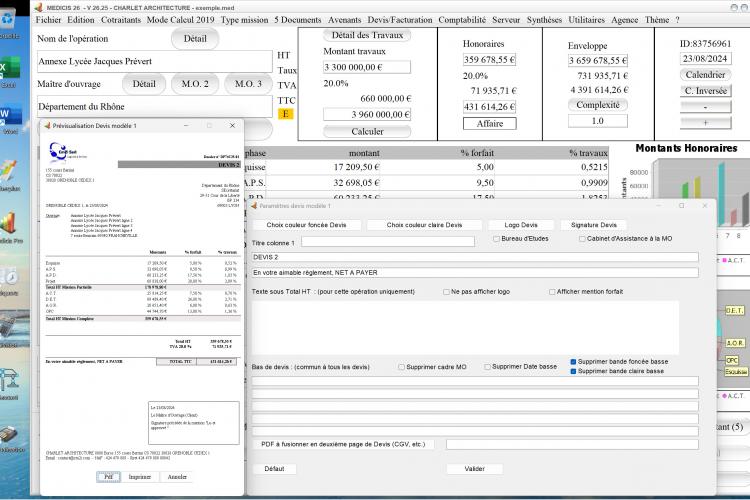
Task: Click Pdf in the preview window
Action: [x=108, y=477]
